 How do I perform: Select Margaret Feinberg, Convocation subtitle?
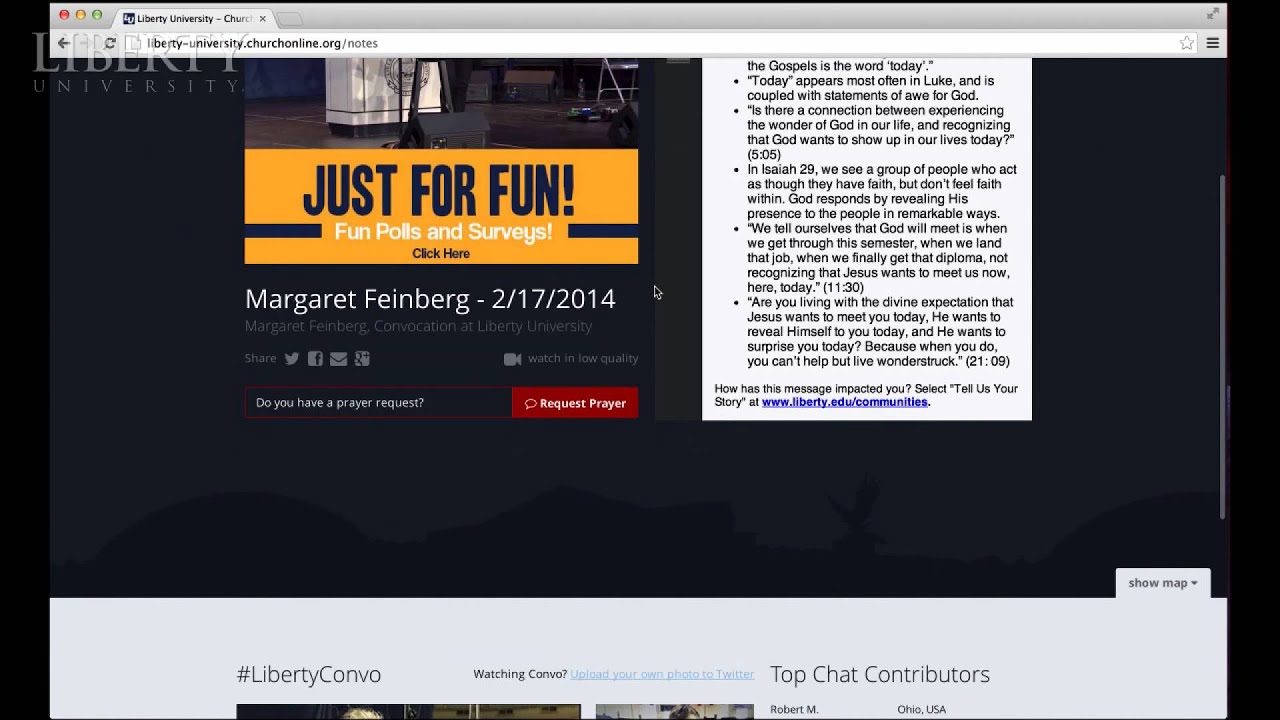(418, 326)
